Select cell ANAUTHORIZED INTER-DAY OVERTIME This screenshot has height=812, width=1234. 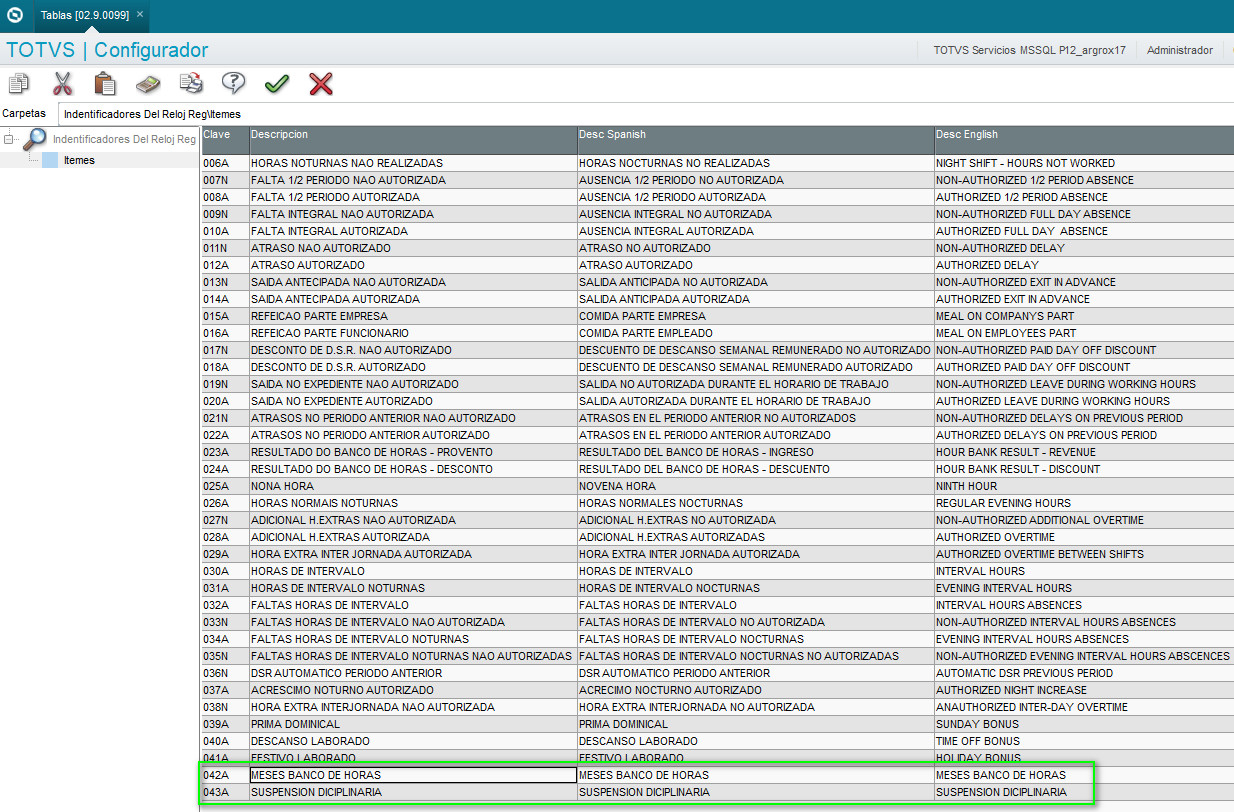tap(1084, 707)
